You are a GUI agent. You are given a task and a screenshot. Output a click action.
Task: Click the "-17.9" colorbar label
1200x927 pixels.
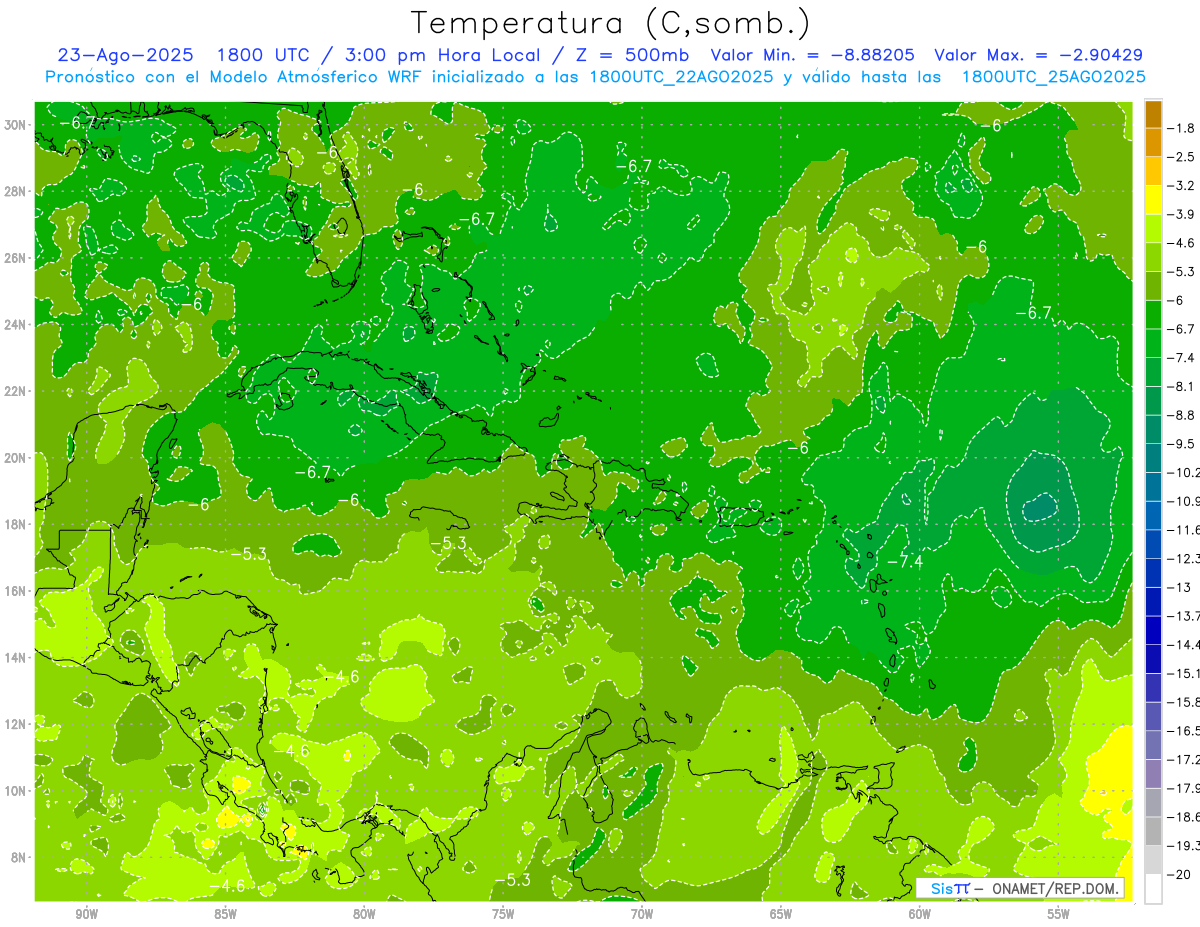click(x=1184, y=788)
